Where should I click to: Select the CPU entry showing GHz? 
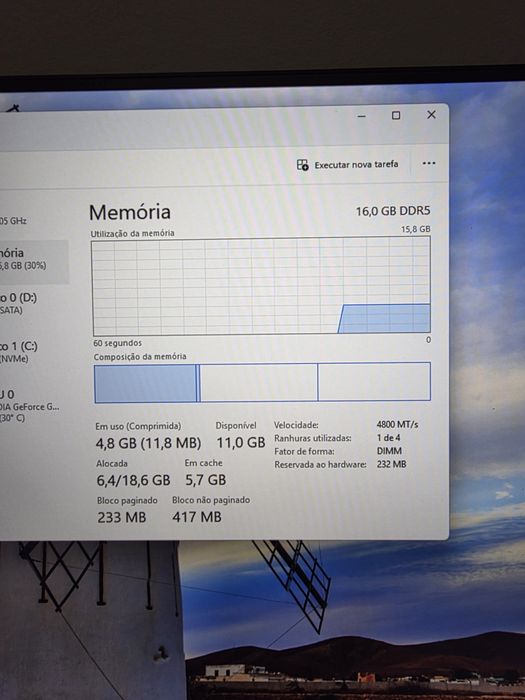click(13, 221)
